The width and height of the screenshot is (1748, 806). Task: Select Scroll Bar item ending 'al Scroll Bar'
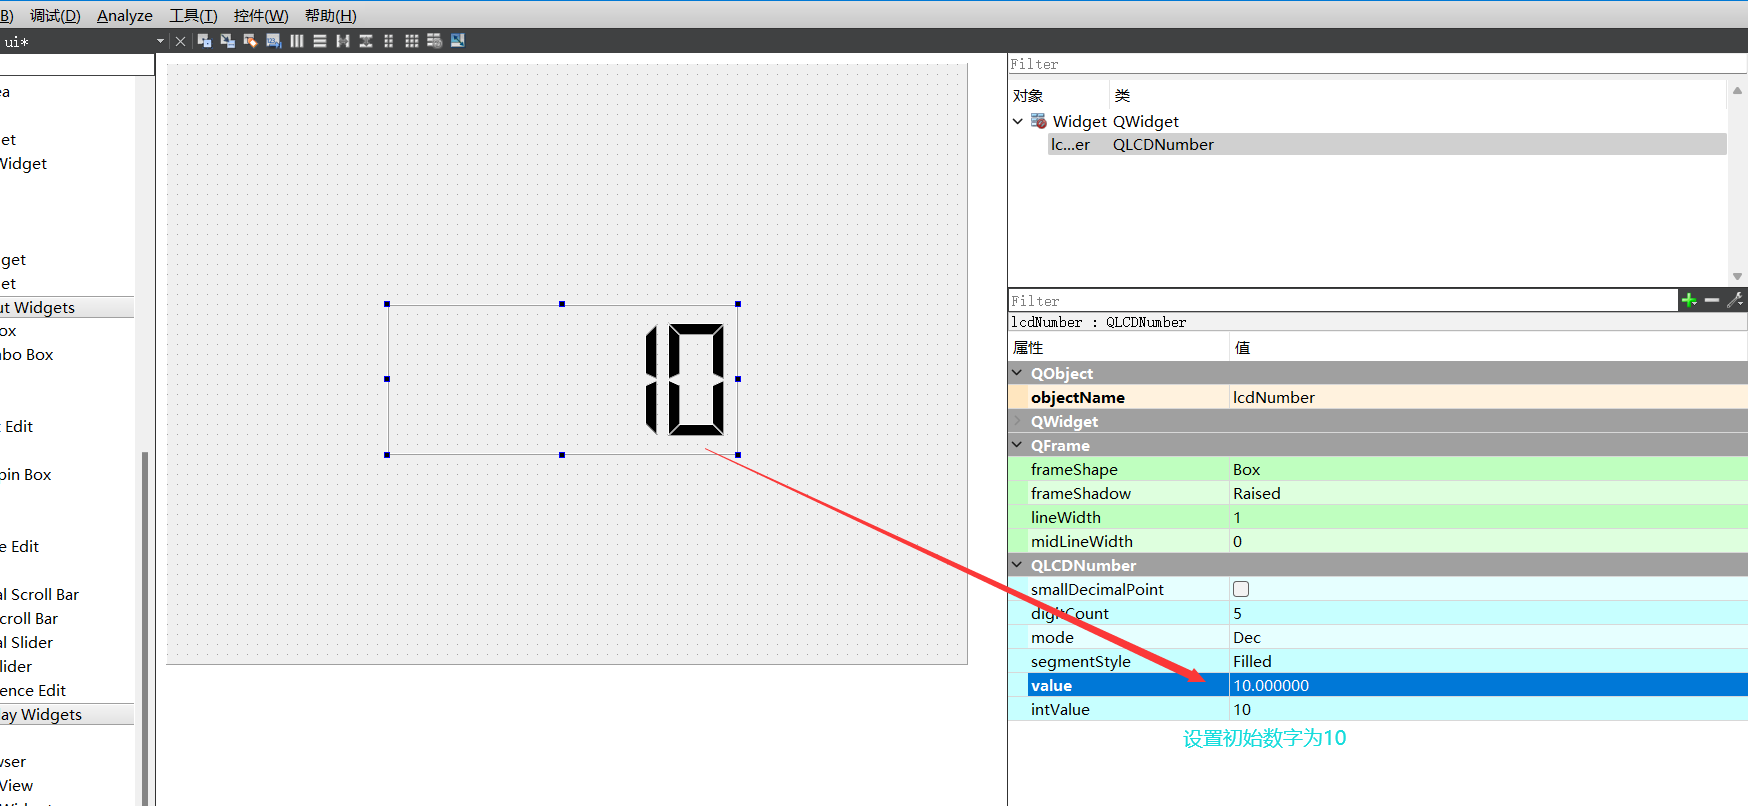click(40, 594)
